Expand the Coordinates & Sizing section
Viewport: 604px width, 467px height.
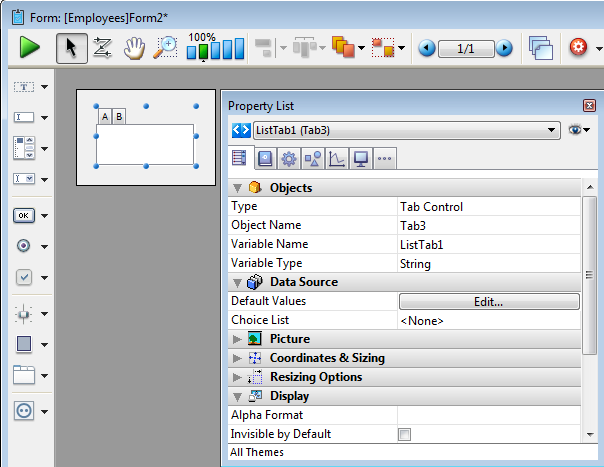(x=237, y=358)
